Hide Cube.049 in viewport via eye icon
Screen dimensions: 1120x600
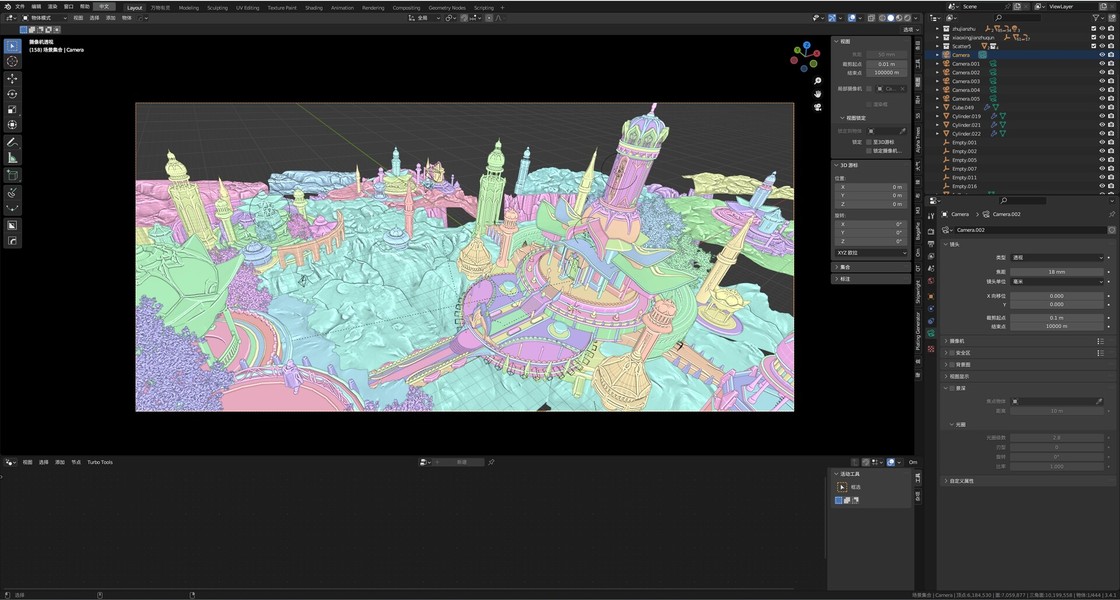tap(1102, 107)
